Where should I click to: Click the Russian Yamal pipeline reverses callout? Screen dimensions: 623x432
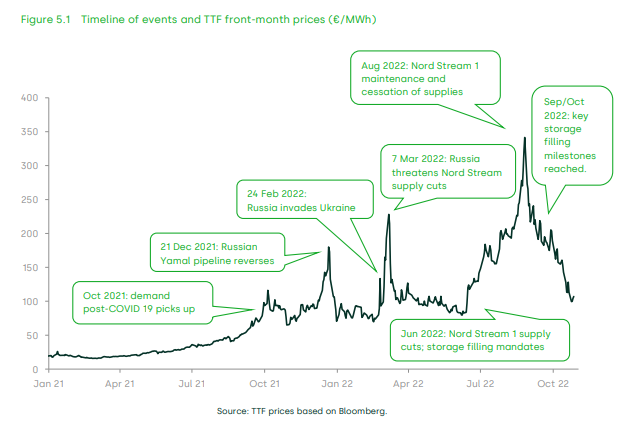[x=217, y=252]
